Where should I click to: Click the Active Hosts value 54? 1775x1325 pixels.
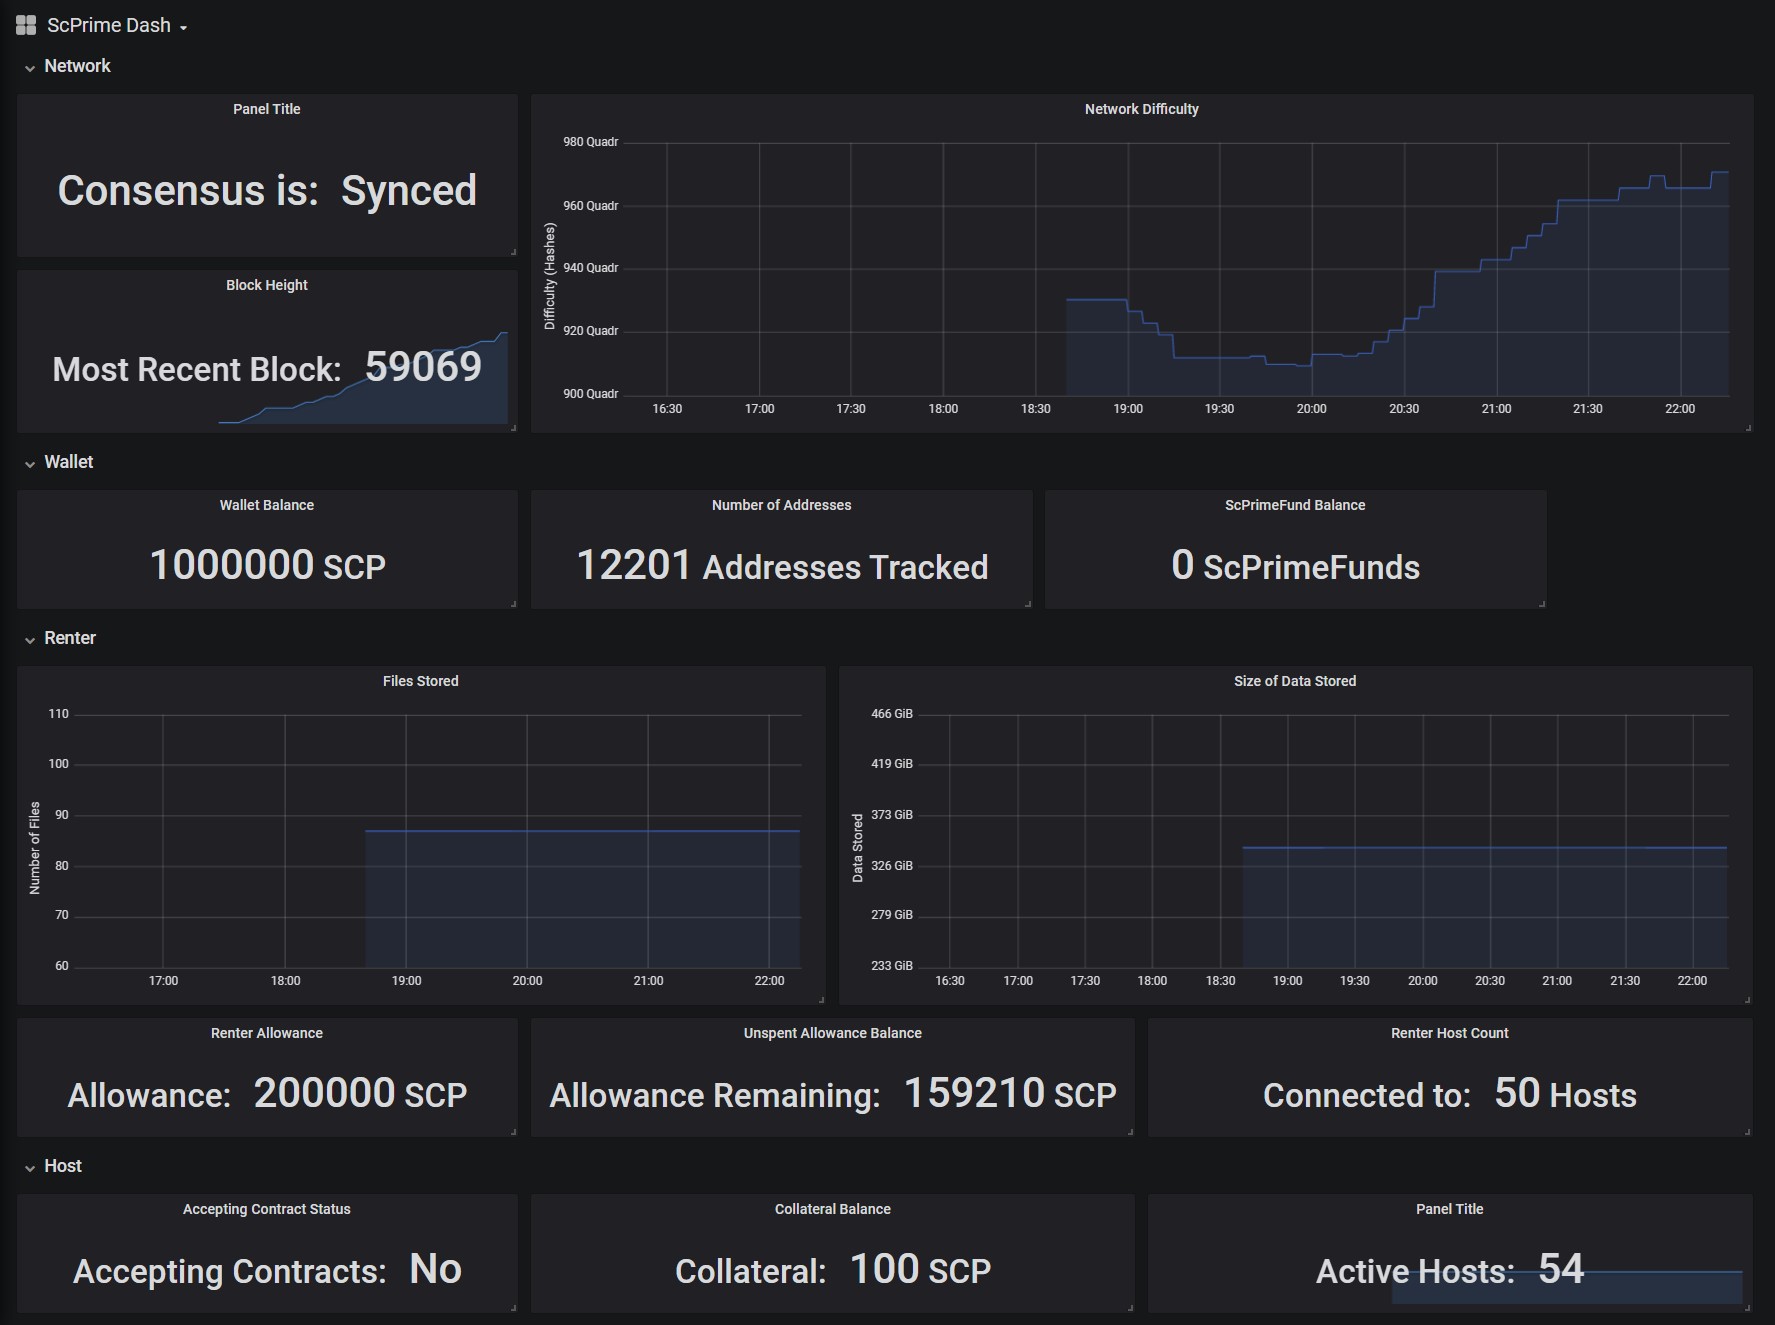(x=1561, y=1269)
